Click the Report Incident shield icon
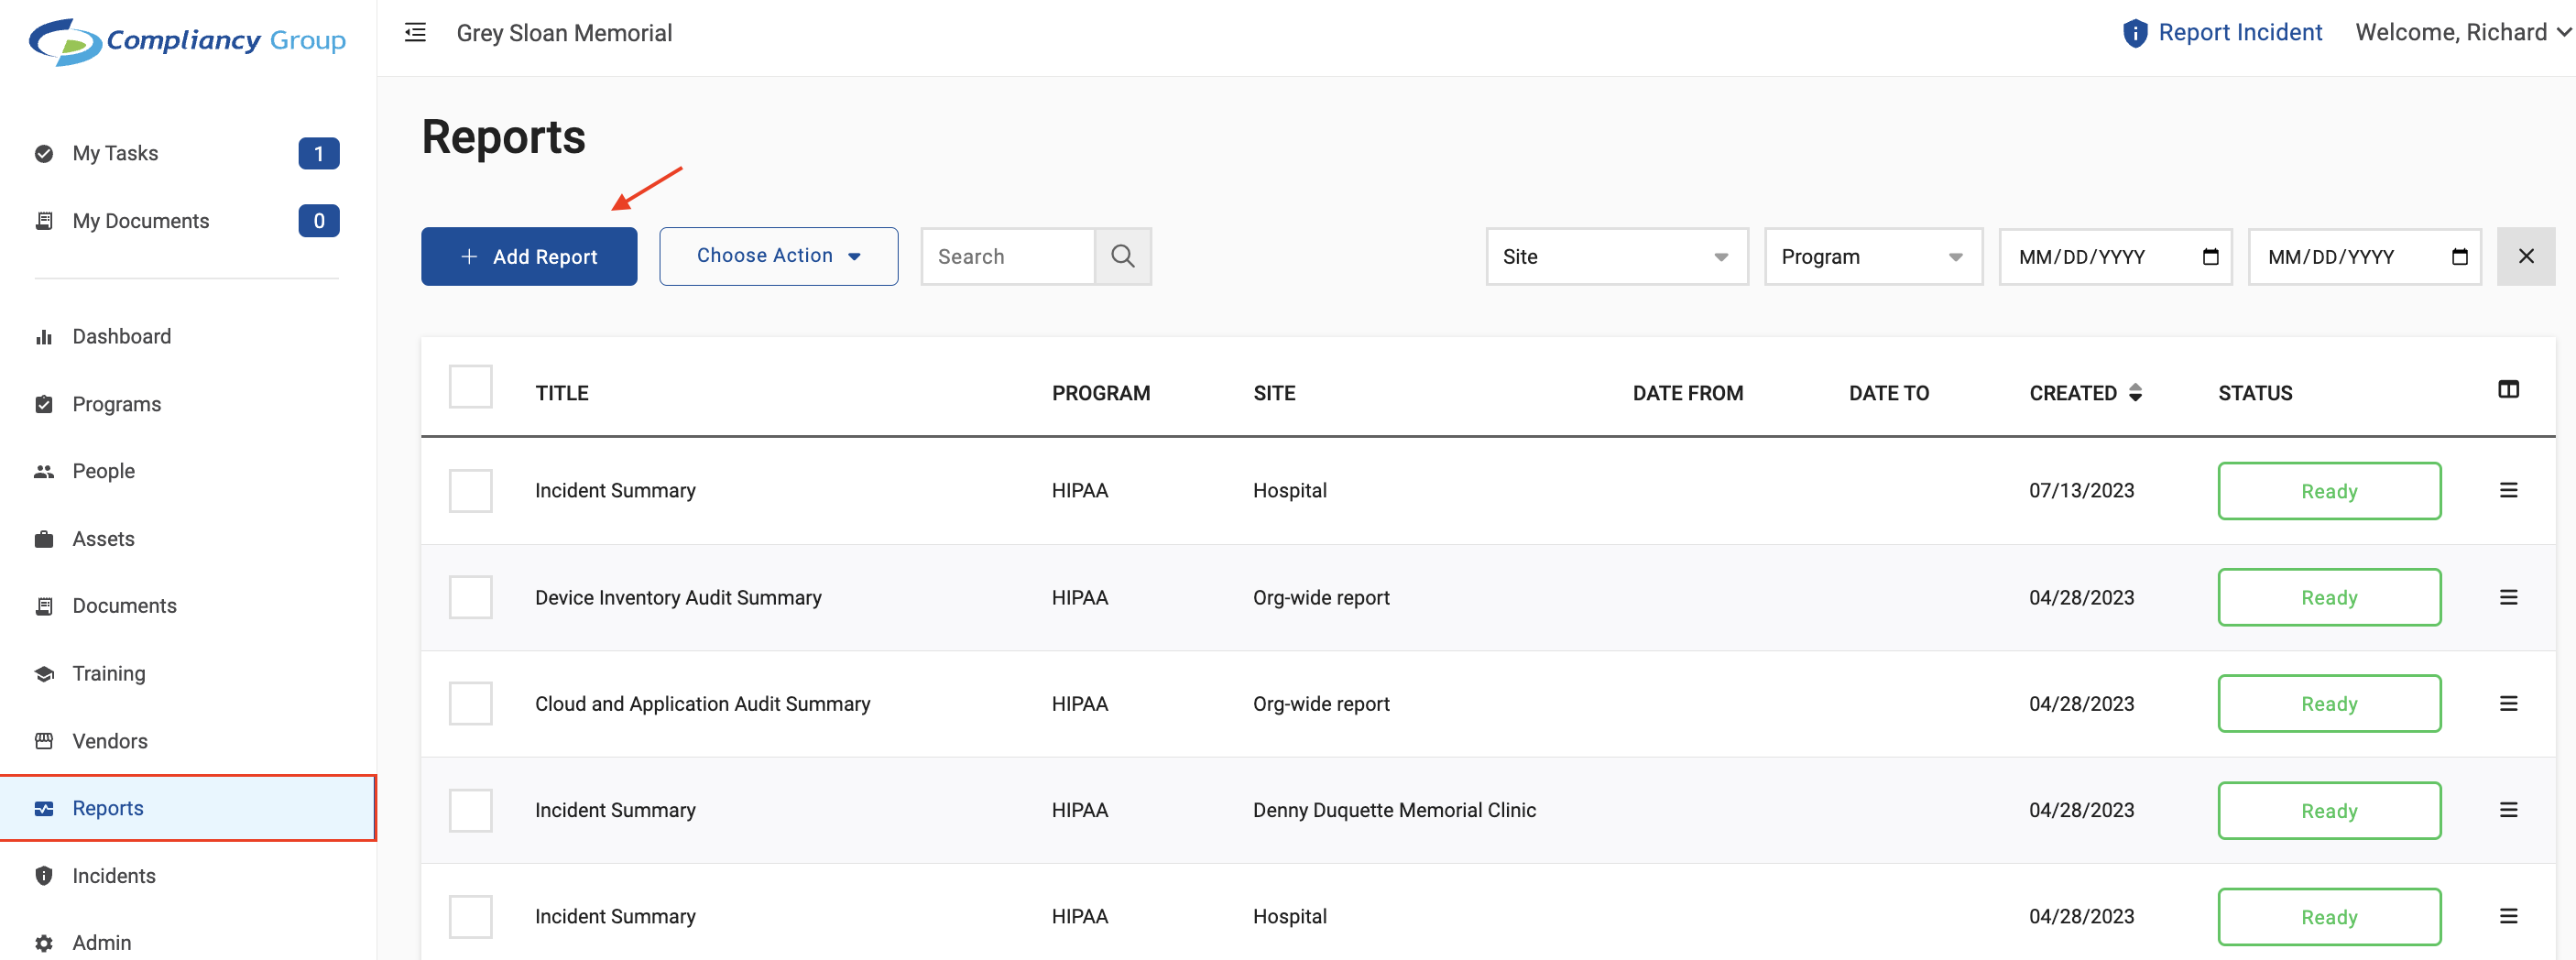This screenshot has height=960, width=2576. click(2134, 33)
